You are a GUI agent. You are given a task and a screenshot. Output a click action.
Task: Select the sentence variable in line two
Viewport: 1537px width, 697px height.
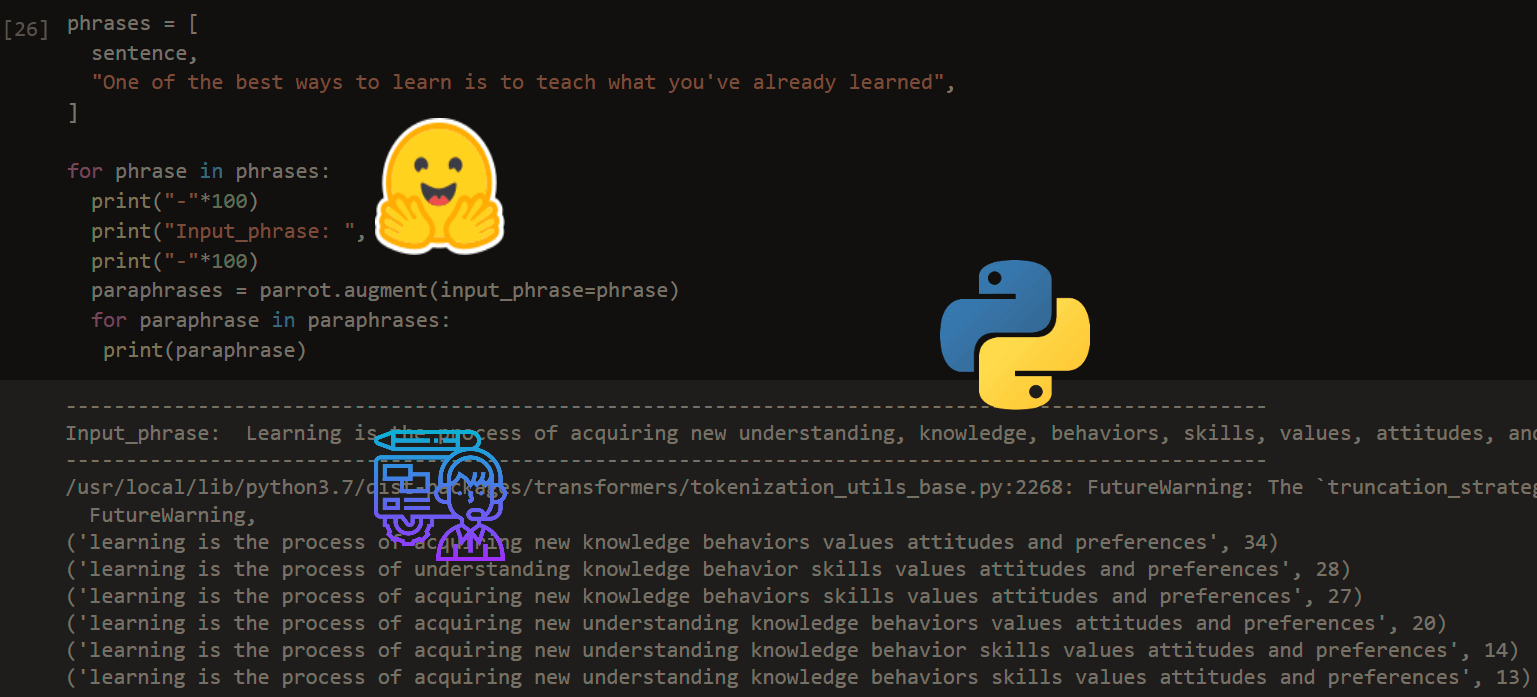[x=139, y=52]
